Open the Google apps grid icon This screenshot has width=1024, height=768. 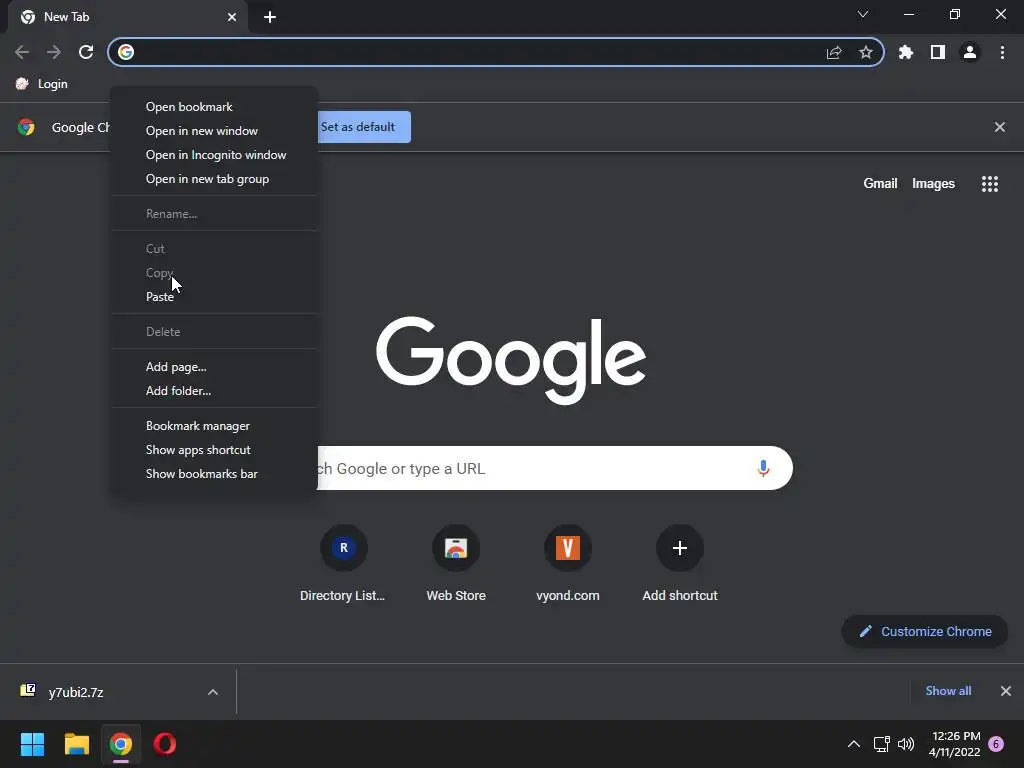[x=990, y=184]
